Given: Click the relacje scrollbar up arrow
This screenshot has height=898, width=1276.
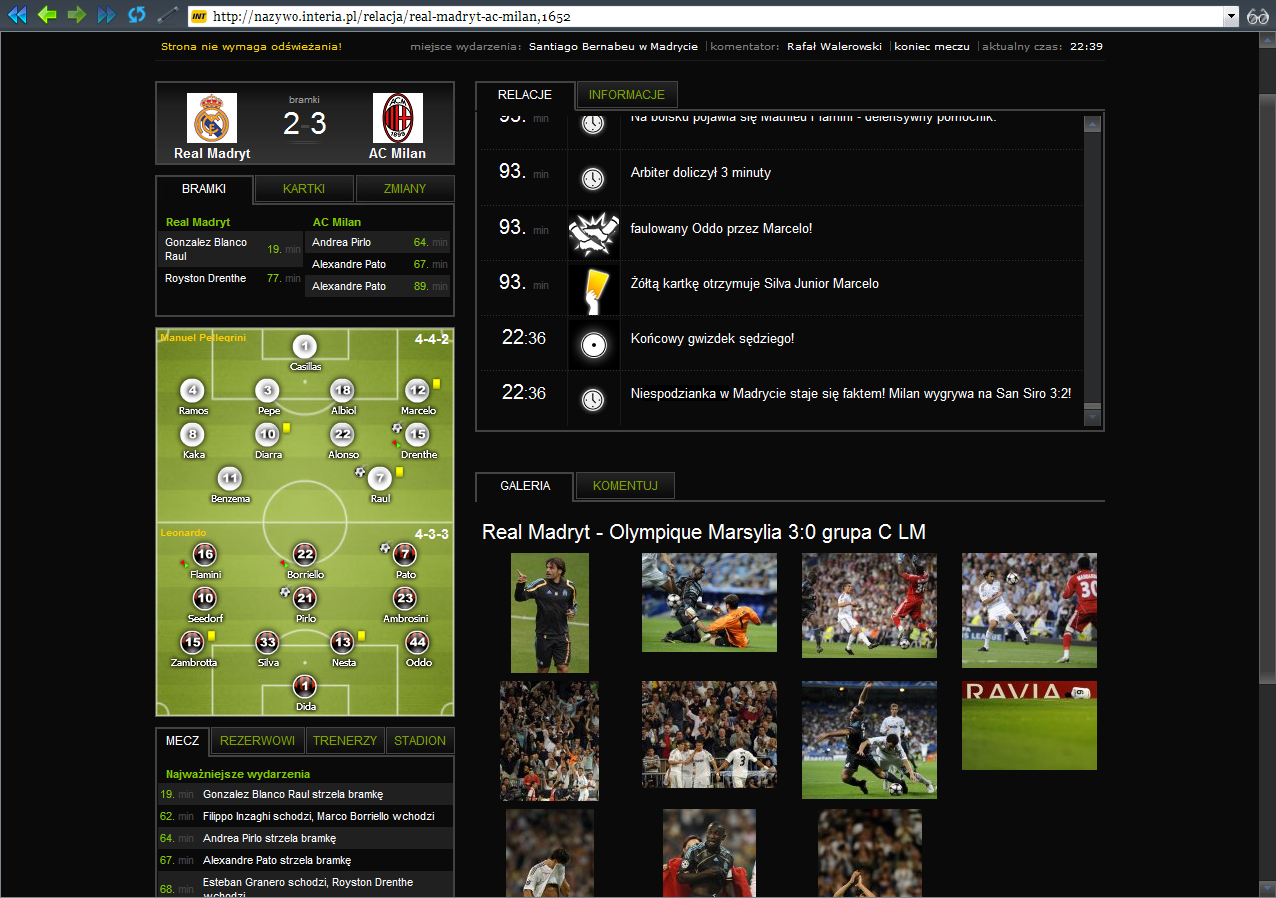Looking at the screenshot, I should click(x=1092, y=125).
